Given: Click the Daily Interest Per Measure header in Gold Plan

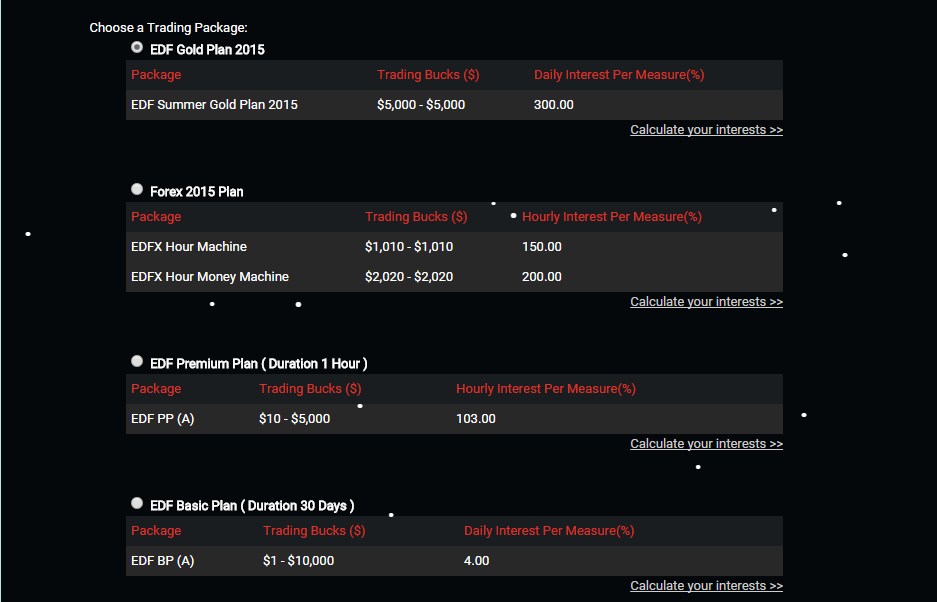Looking at the screenshot, I should [619, 75].
